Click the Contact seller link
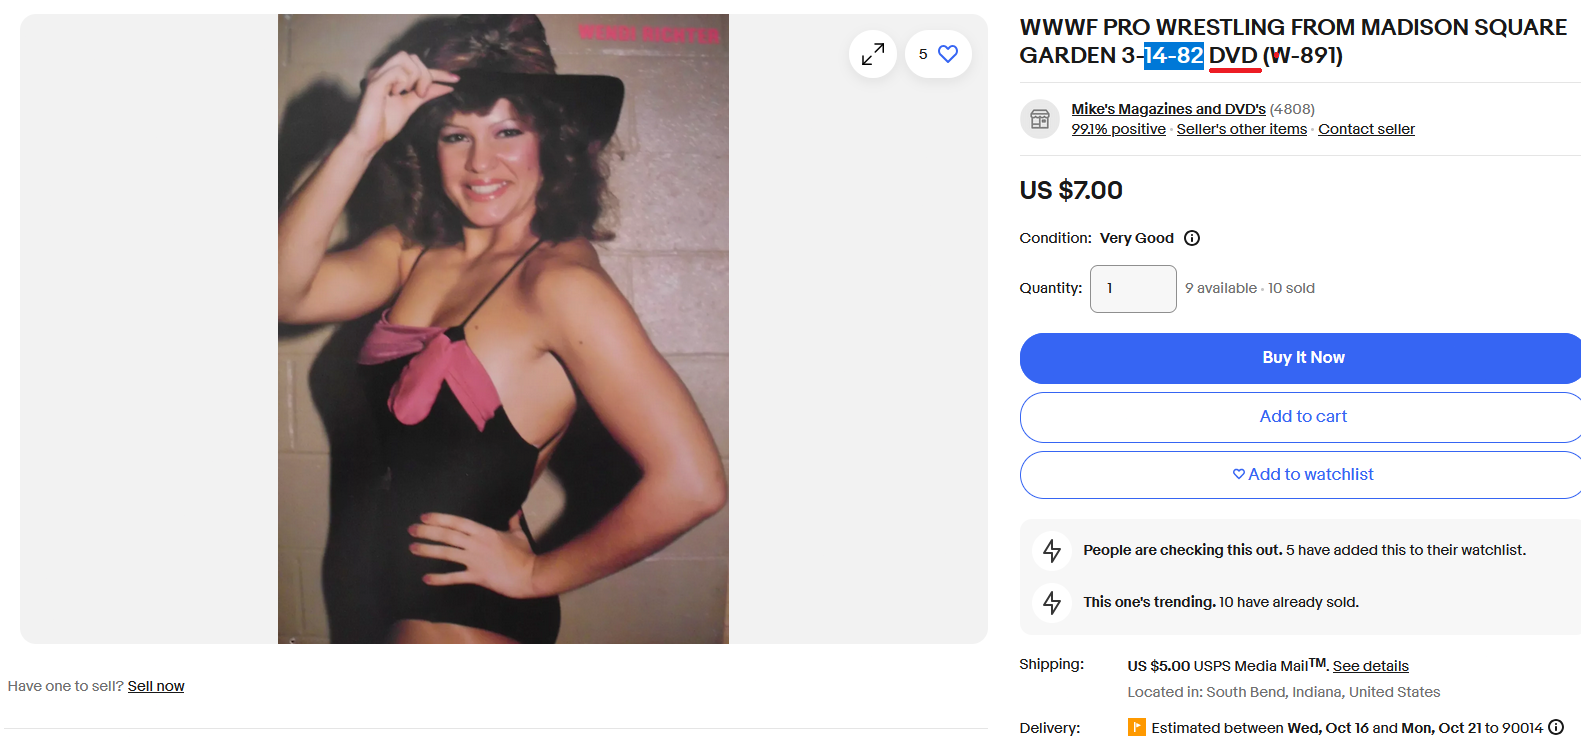This screenshot has width=1581, height=738. (1366, 129)
